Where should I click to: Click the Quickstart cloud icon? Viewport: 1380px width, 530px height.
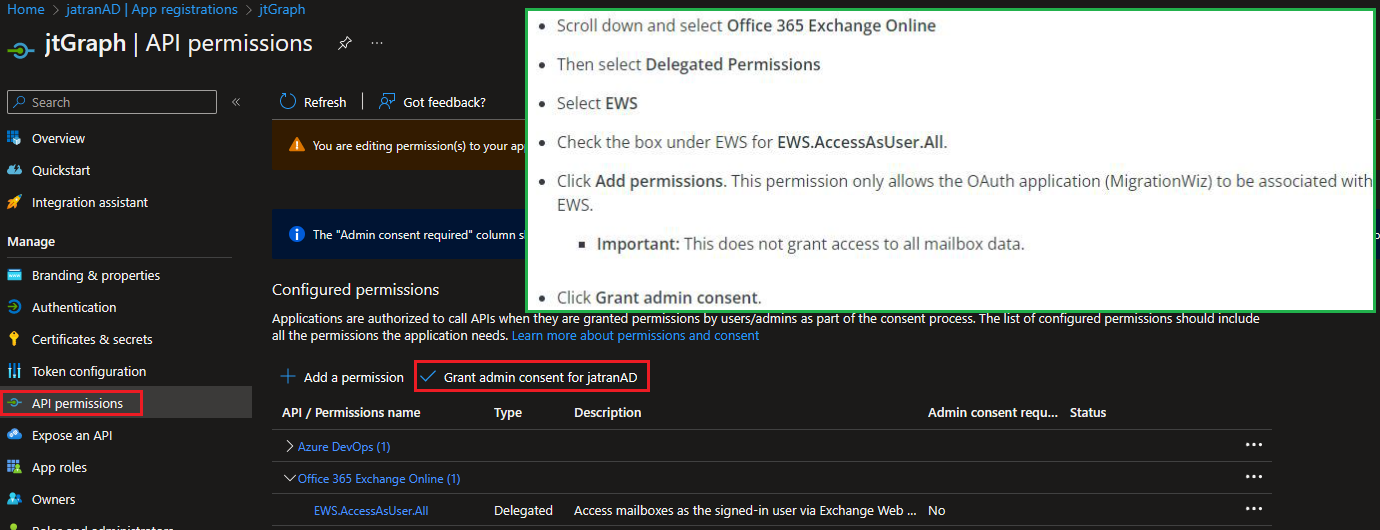tap(14, 170)
